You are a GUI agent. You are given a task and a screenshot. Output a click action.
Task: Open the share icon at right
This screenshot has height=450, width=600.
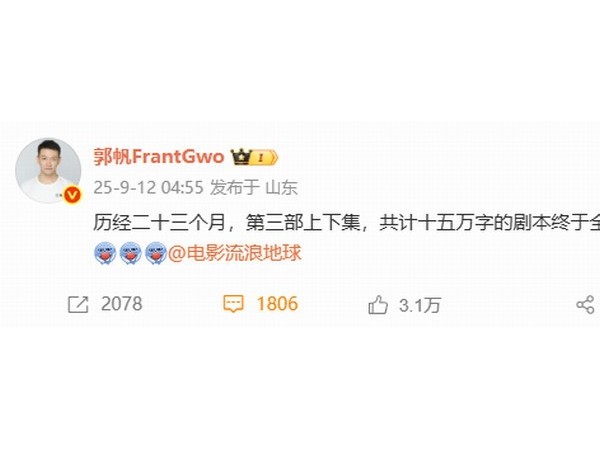point(585,305)
